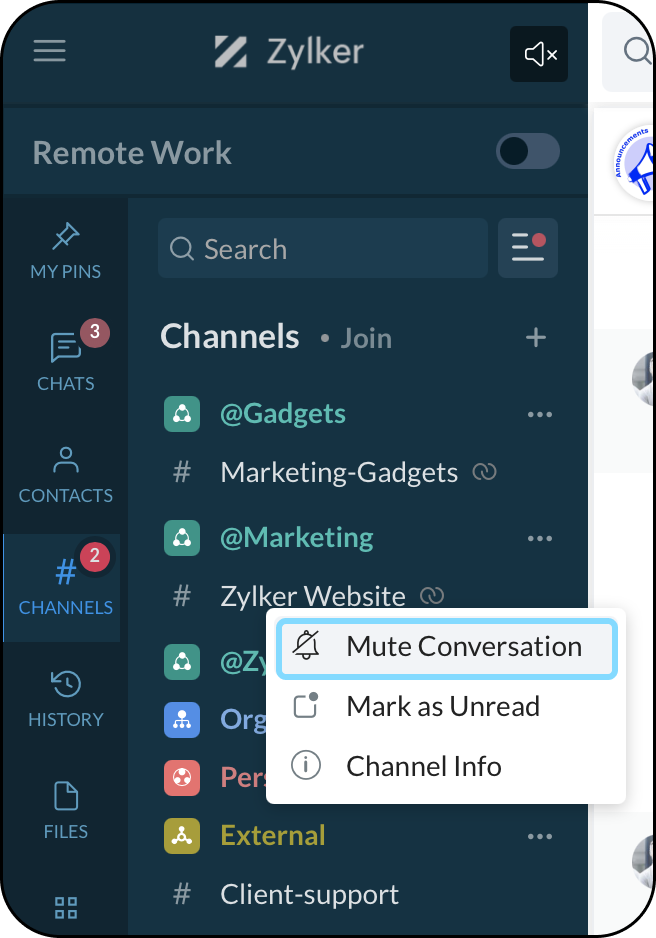Open My Pins in sidebar

66,251
